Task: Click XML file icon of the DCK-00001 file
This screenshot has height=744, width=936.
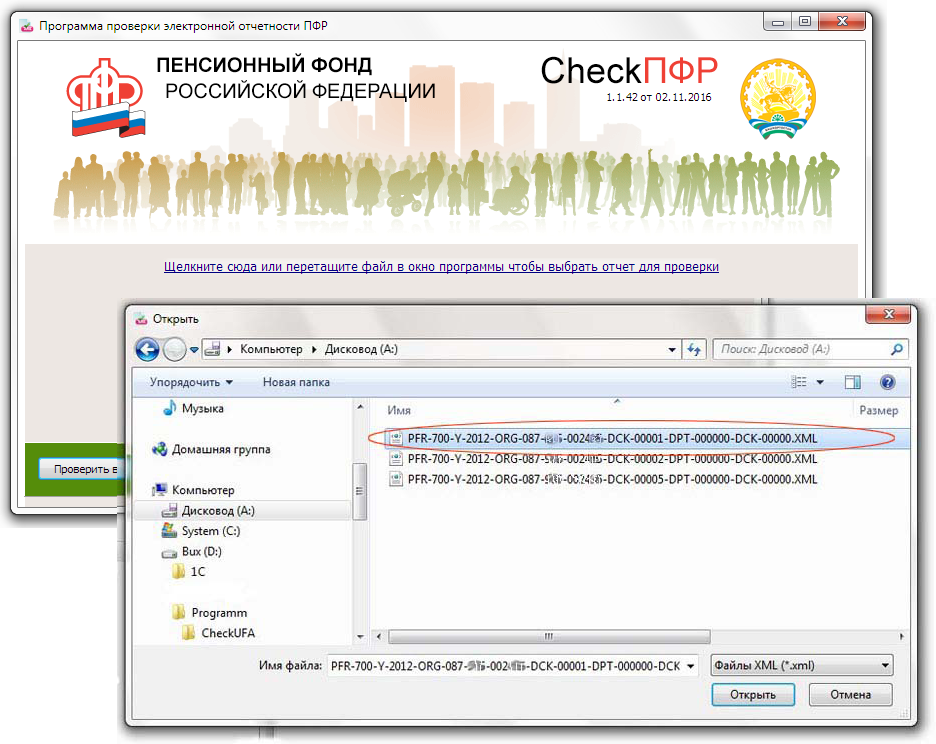Action: click(396, 438)
